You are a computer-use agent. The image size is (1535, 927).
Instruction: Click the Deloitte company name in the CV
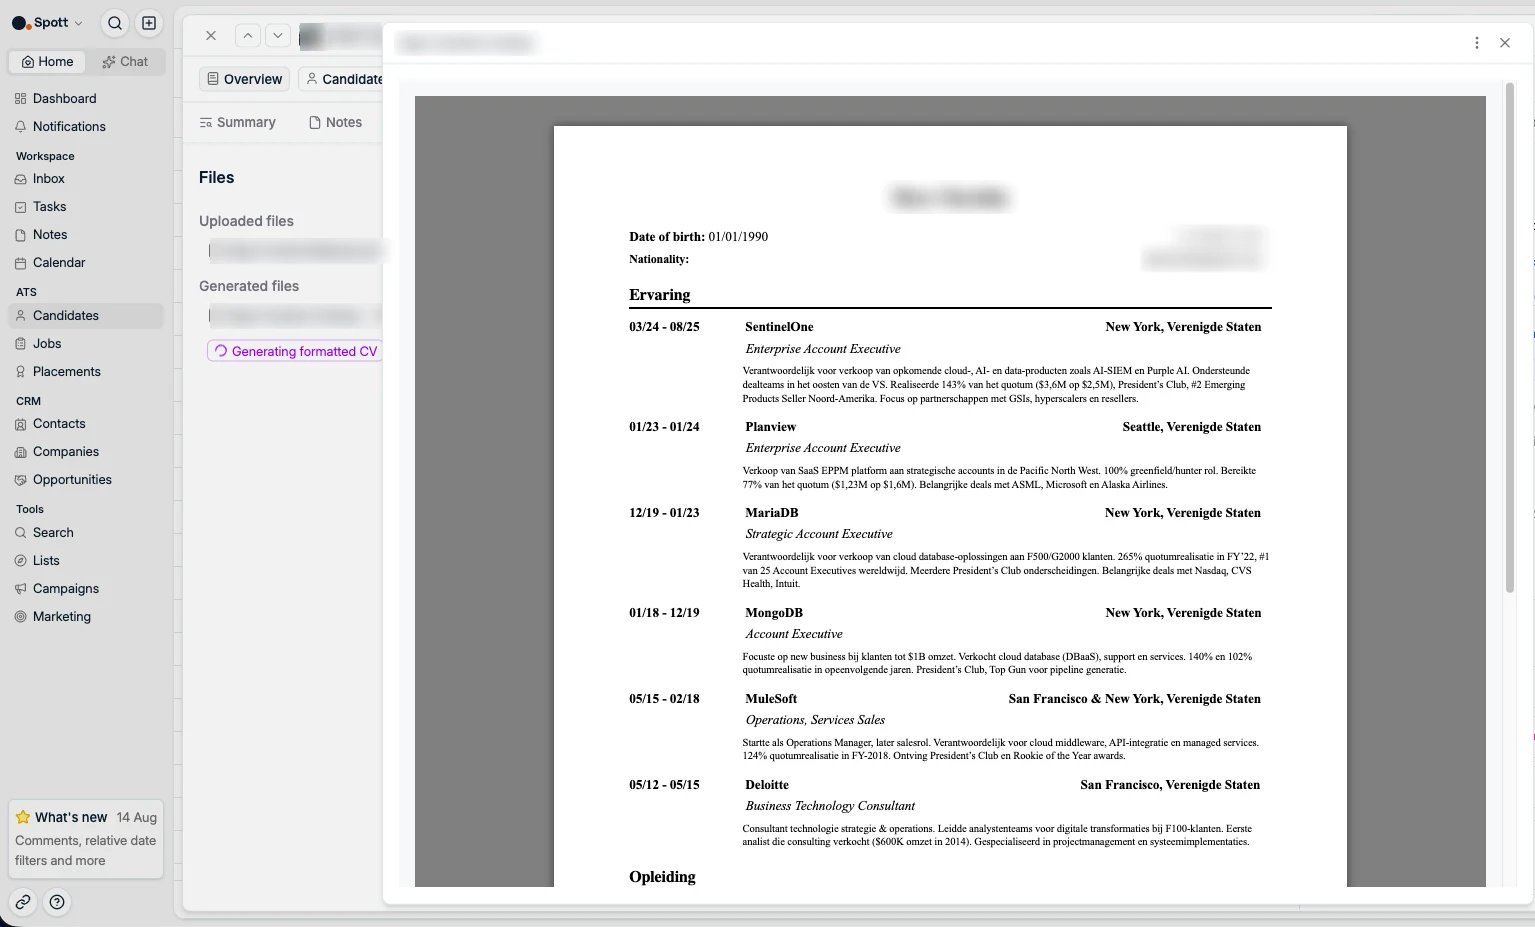[767, 785]
